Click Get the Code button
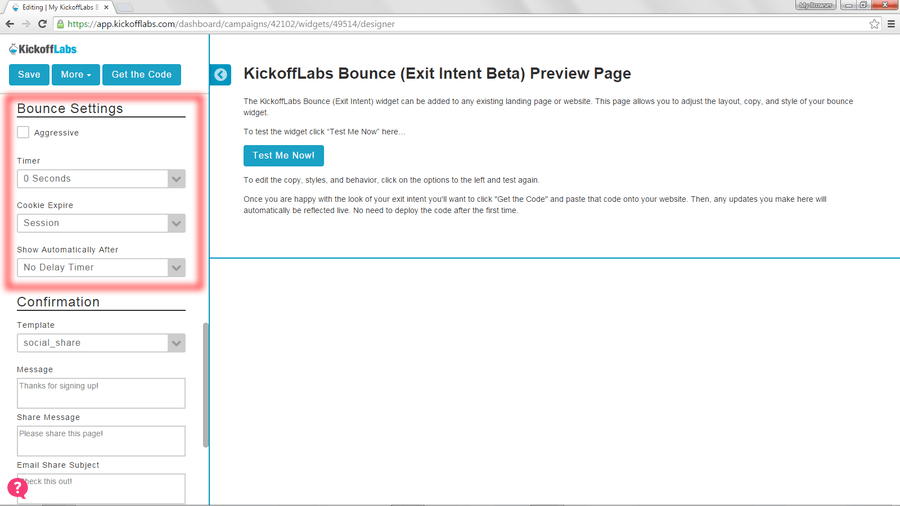Screen dimensions: 900x506 click(x=142, y=75)
